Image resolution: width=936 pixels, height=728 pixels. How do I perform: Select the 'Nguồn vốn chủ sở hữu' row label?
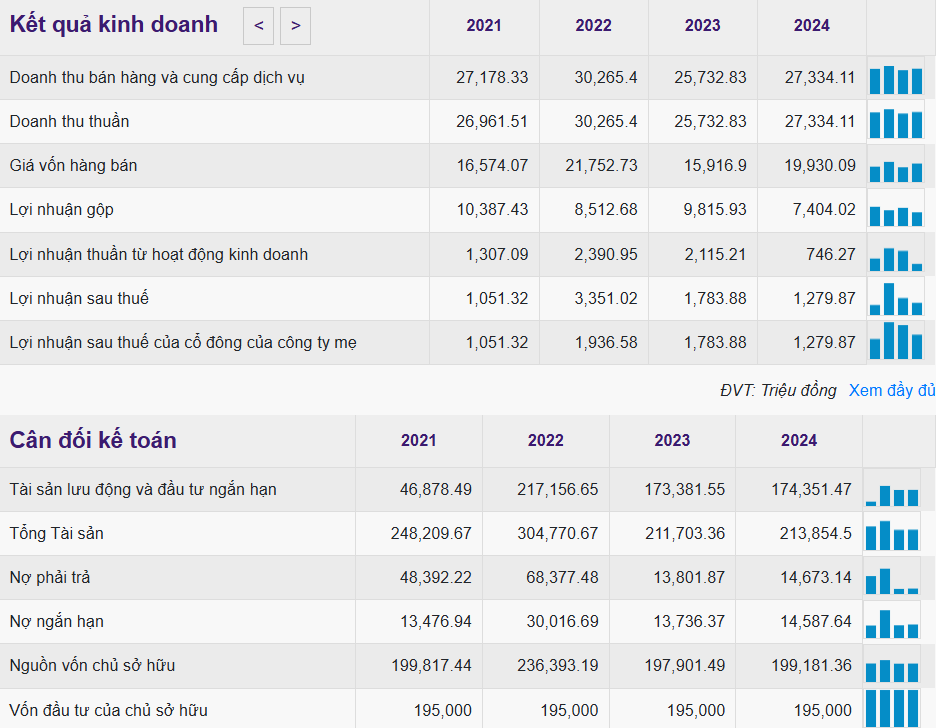tap(93, 665)
